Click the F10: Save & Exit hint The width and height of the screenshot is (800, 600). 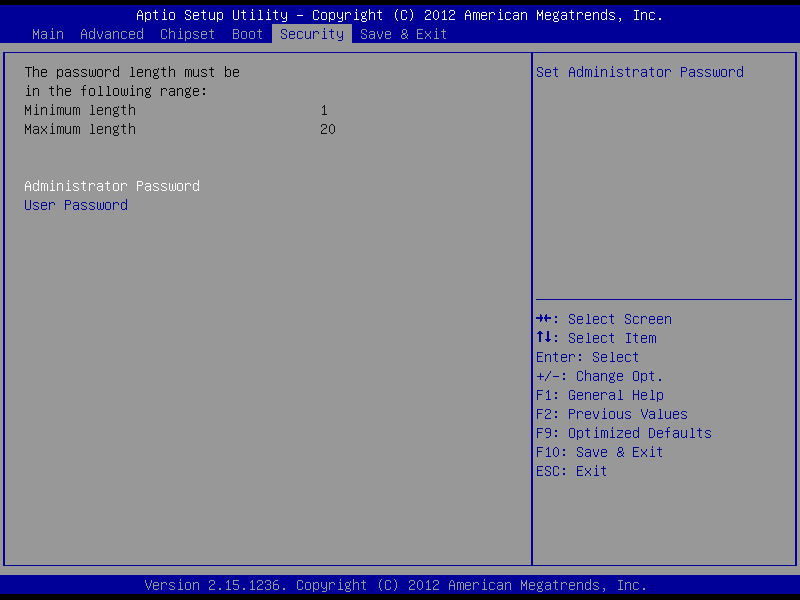(600, 452)
